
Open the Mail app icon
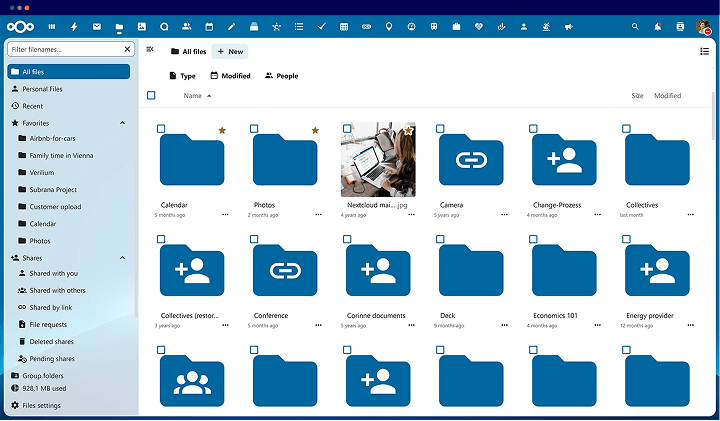point(96,27)
